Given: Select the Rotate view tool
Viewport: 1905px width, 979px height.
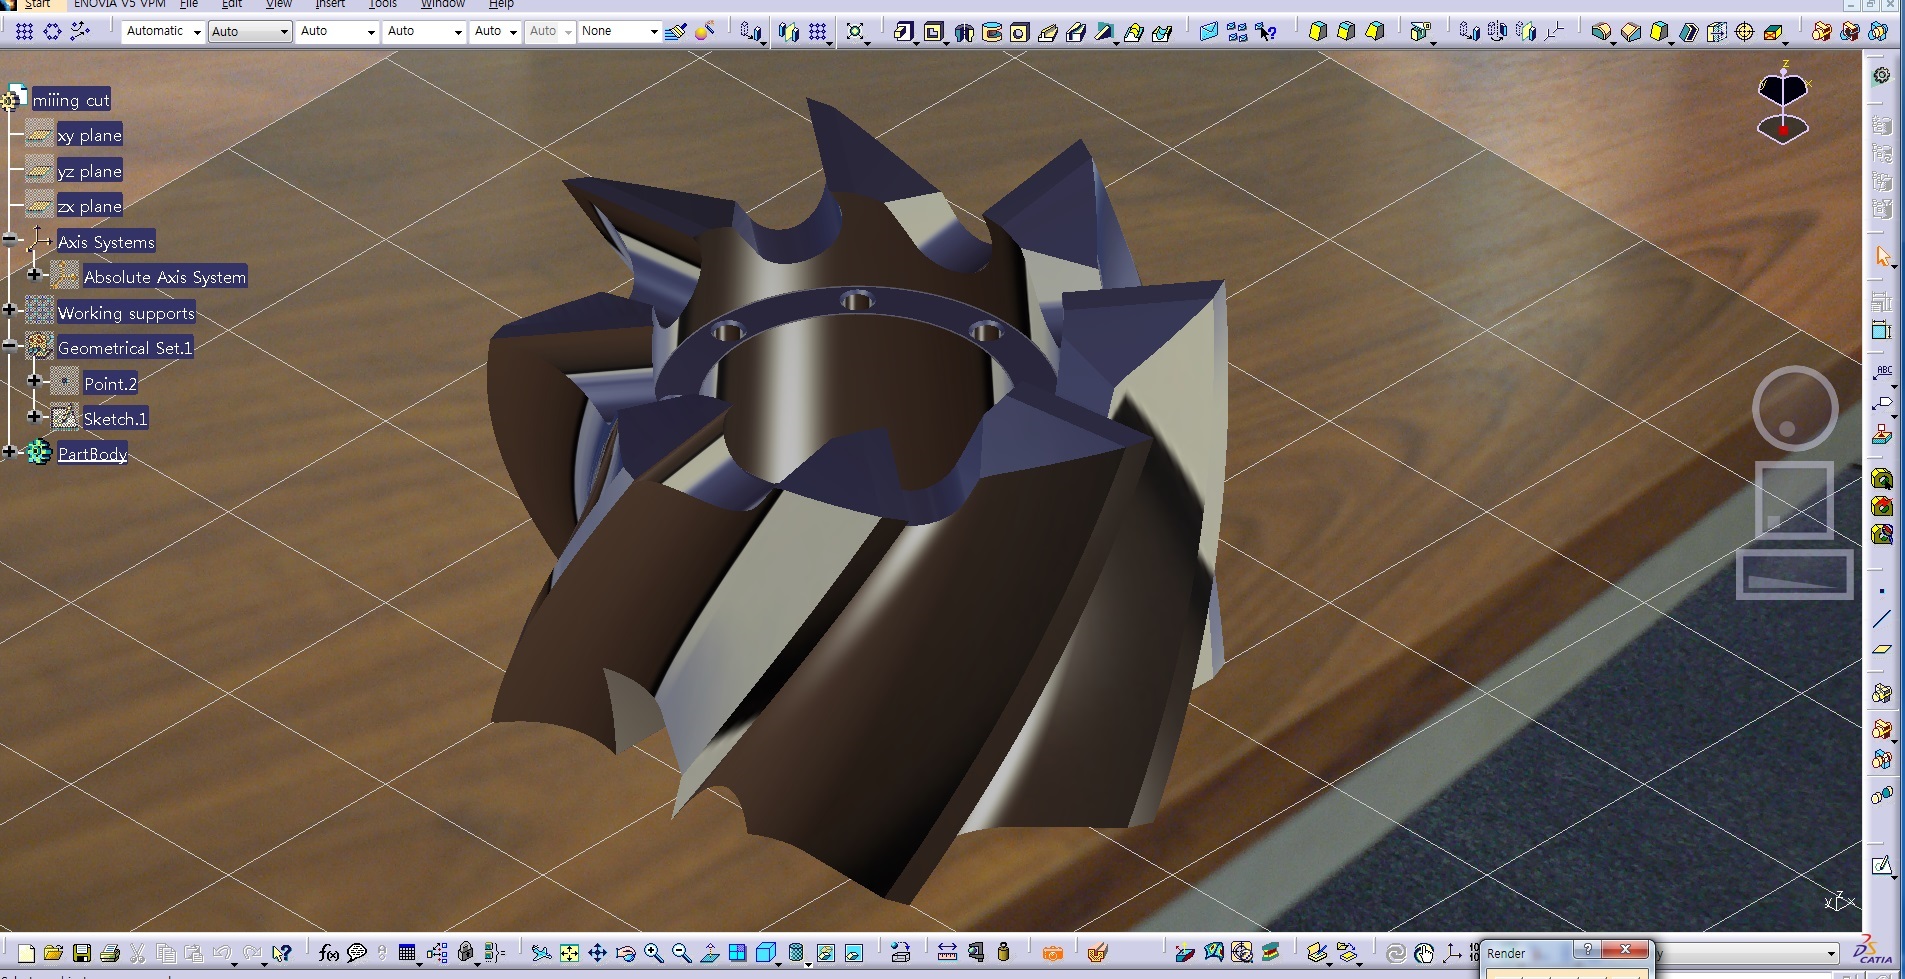Looking at the screenshot, I should (625, 953).
